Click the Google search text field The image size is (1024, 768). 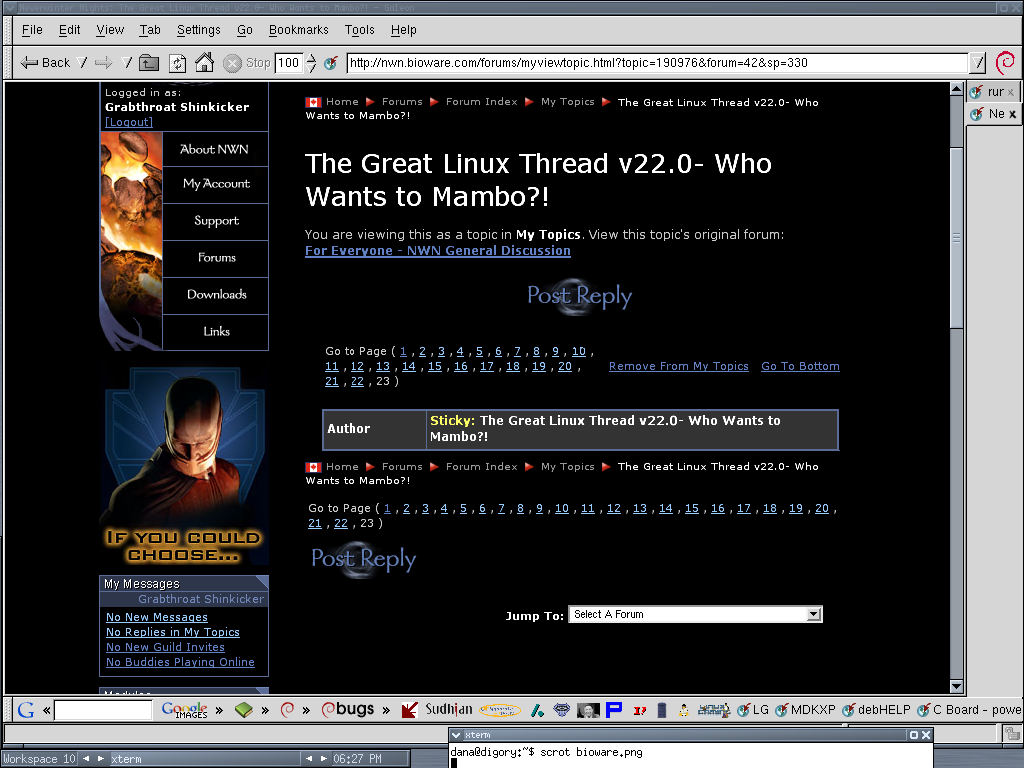click(103, 710)
